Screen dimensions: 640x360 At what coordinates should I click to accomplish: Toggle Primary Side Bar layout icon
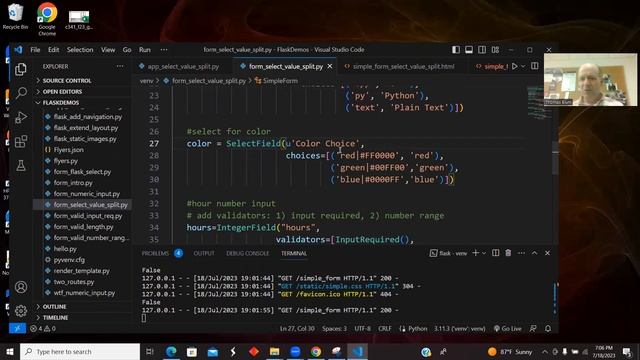pyautogui.click(x=456, y=50)
